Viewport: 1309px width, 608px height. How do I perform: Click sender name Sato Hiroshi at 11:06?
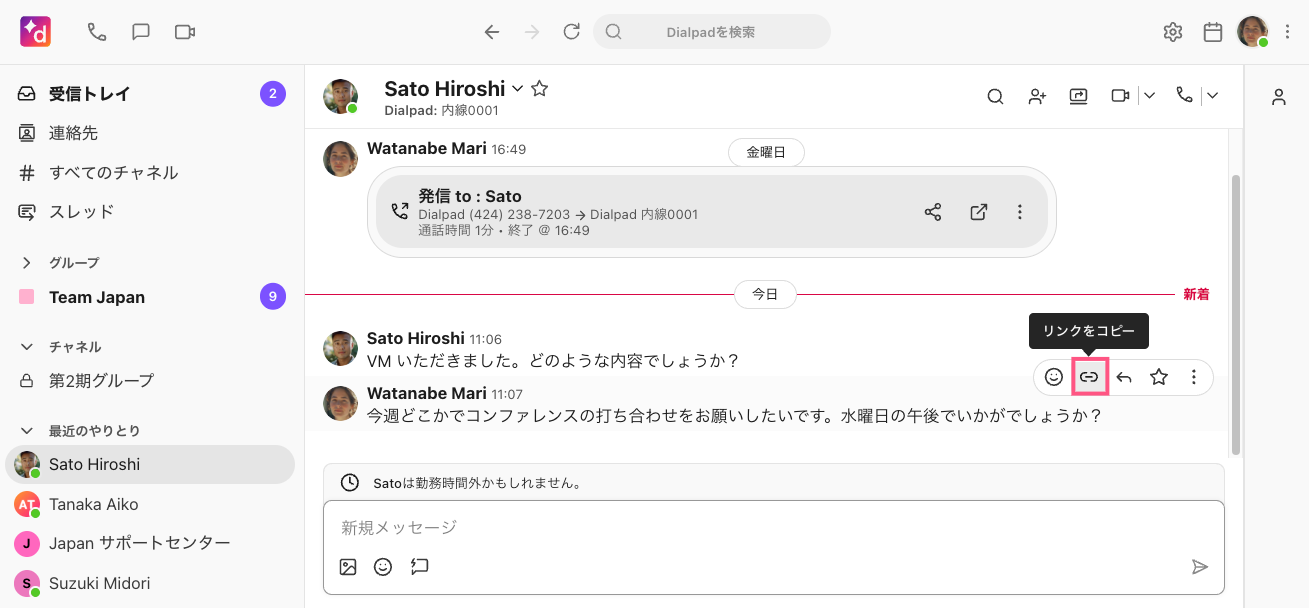point(416,338)
